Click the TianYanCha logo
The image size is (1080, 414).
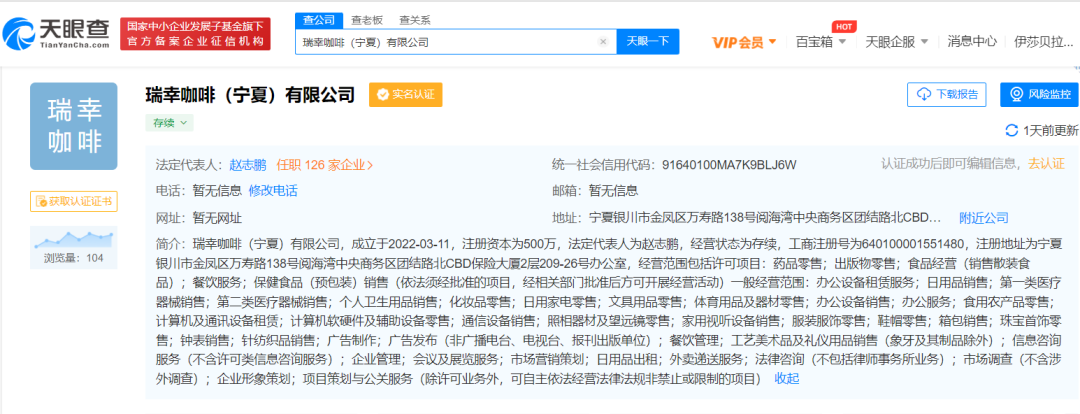56,34
